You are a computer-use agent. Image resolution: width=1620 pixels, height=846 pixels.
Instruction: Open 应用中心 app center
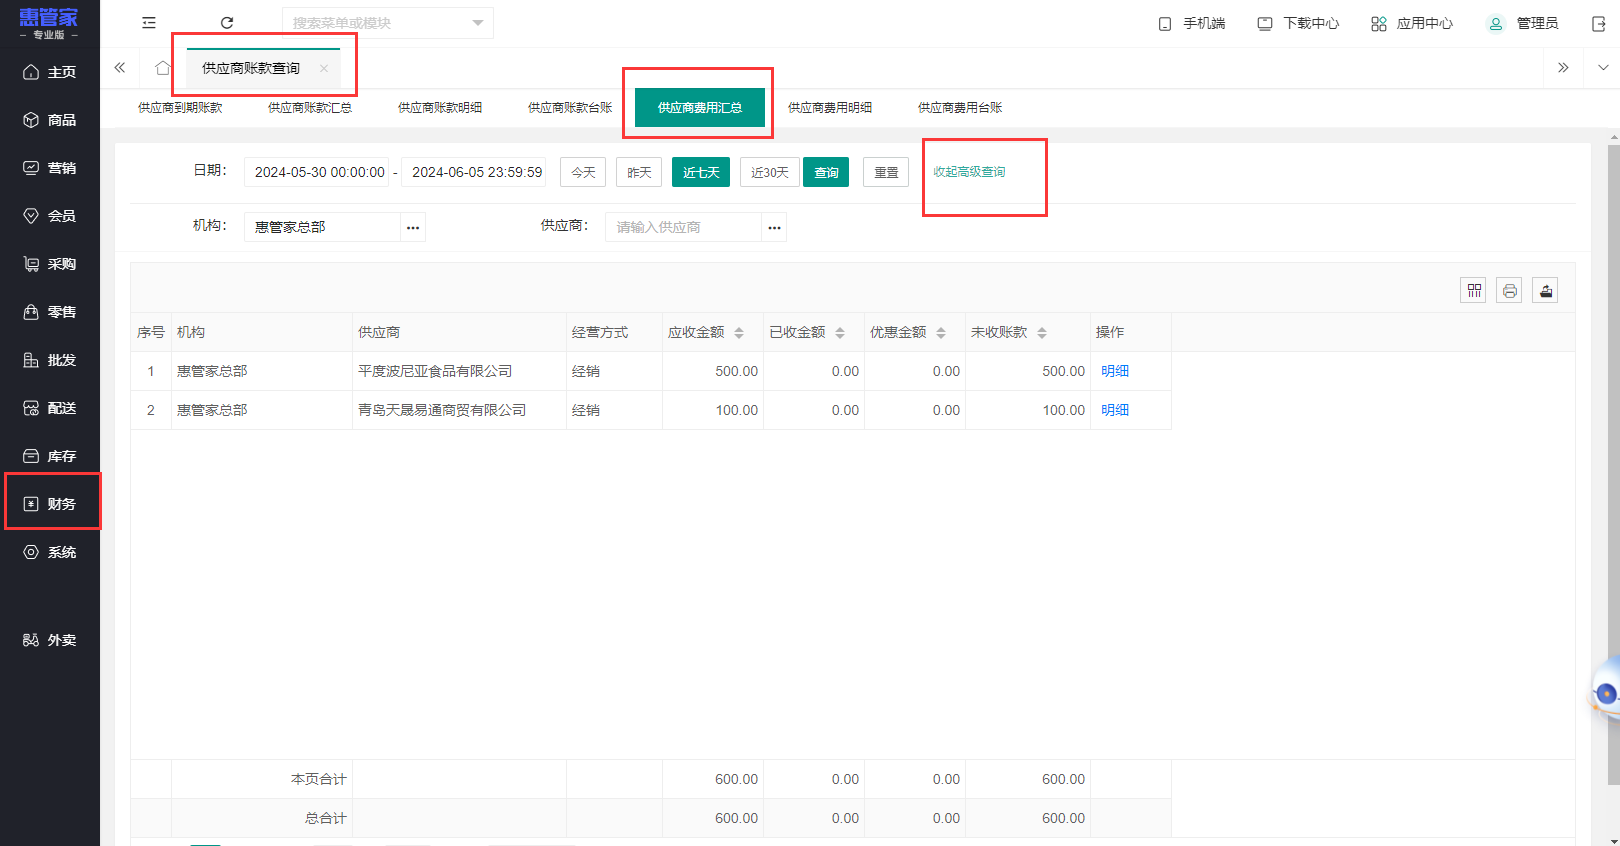pyautogui.click(x=1412, y=23)
